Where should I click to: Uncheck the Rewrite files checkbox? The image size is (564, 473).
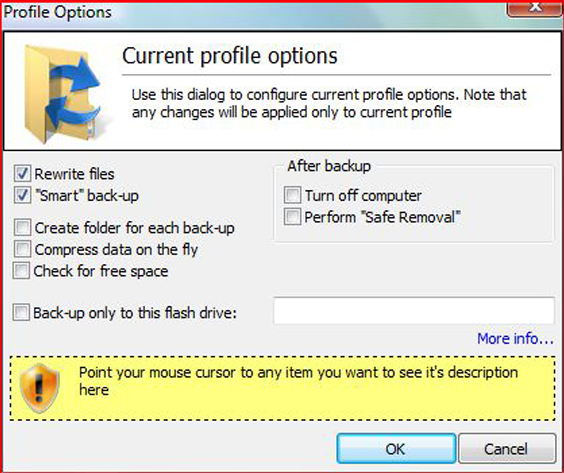coord(22,174)
